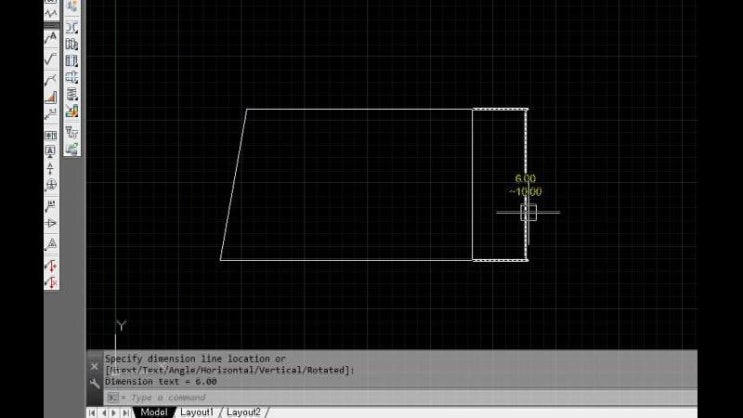Screen dimensions: 743x418
Task: Choose the Rotated command option
Action: click(328, 370)
